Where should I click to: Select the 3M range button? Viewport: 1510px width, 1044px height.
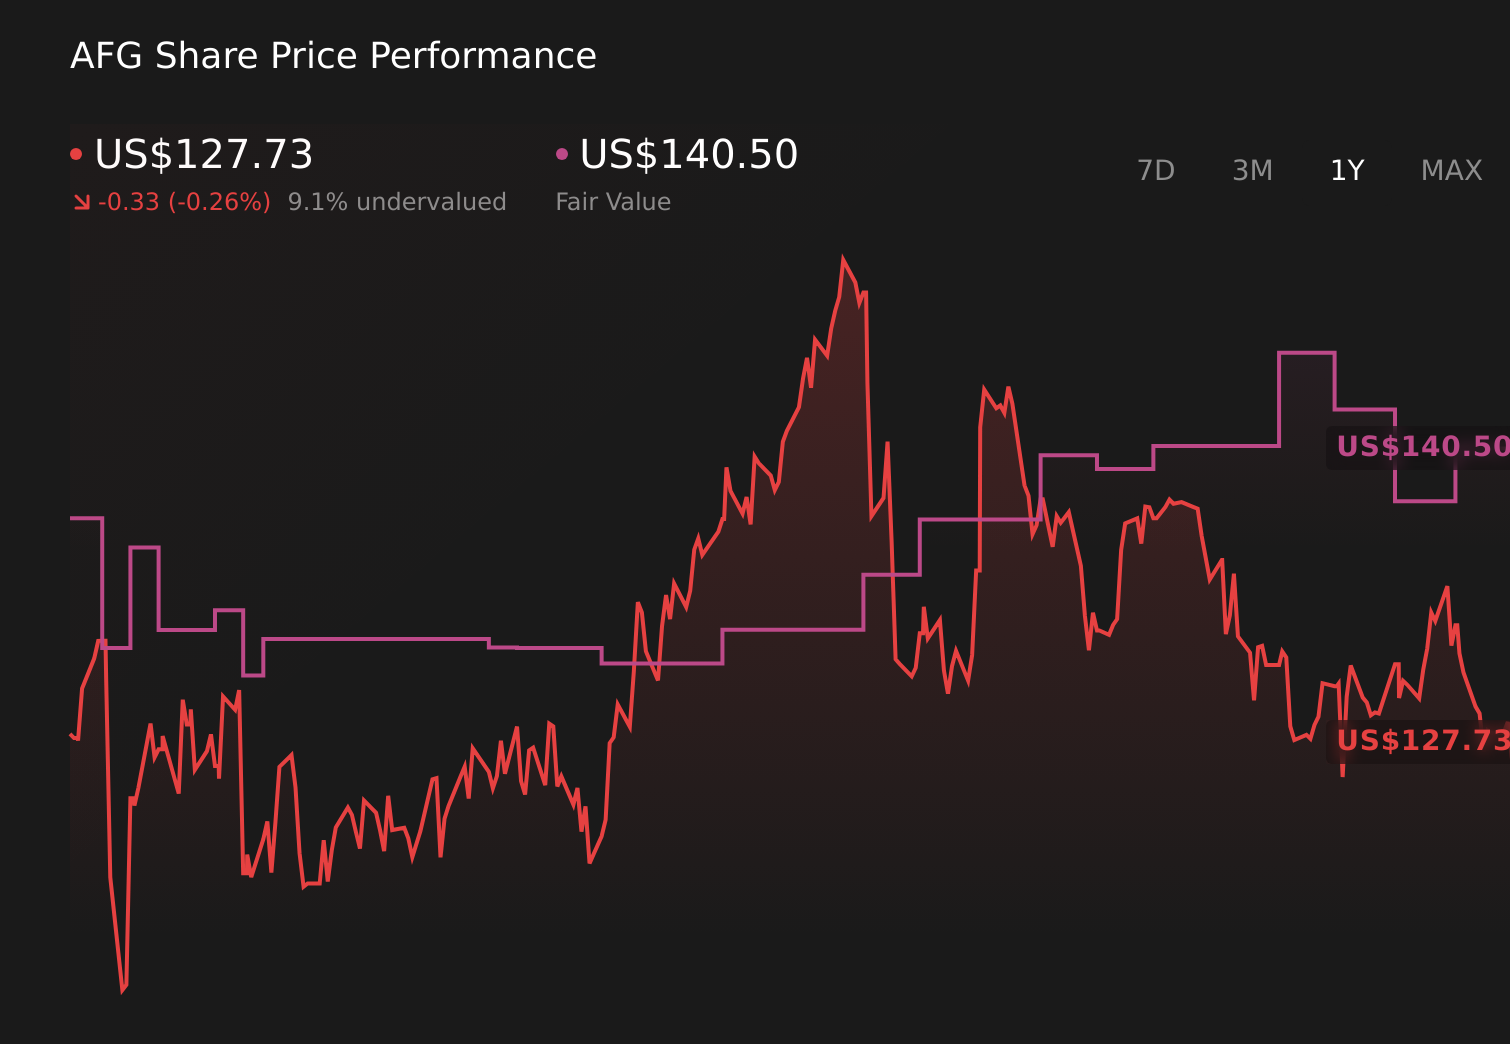(1251, 170)
